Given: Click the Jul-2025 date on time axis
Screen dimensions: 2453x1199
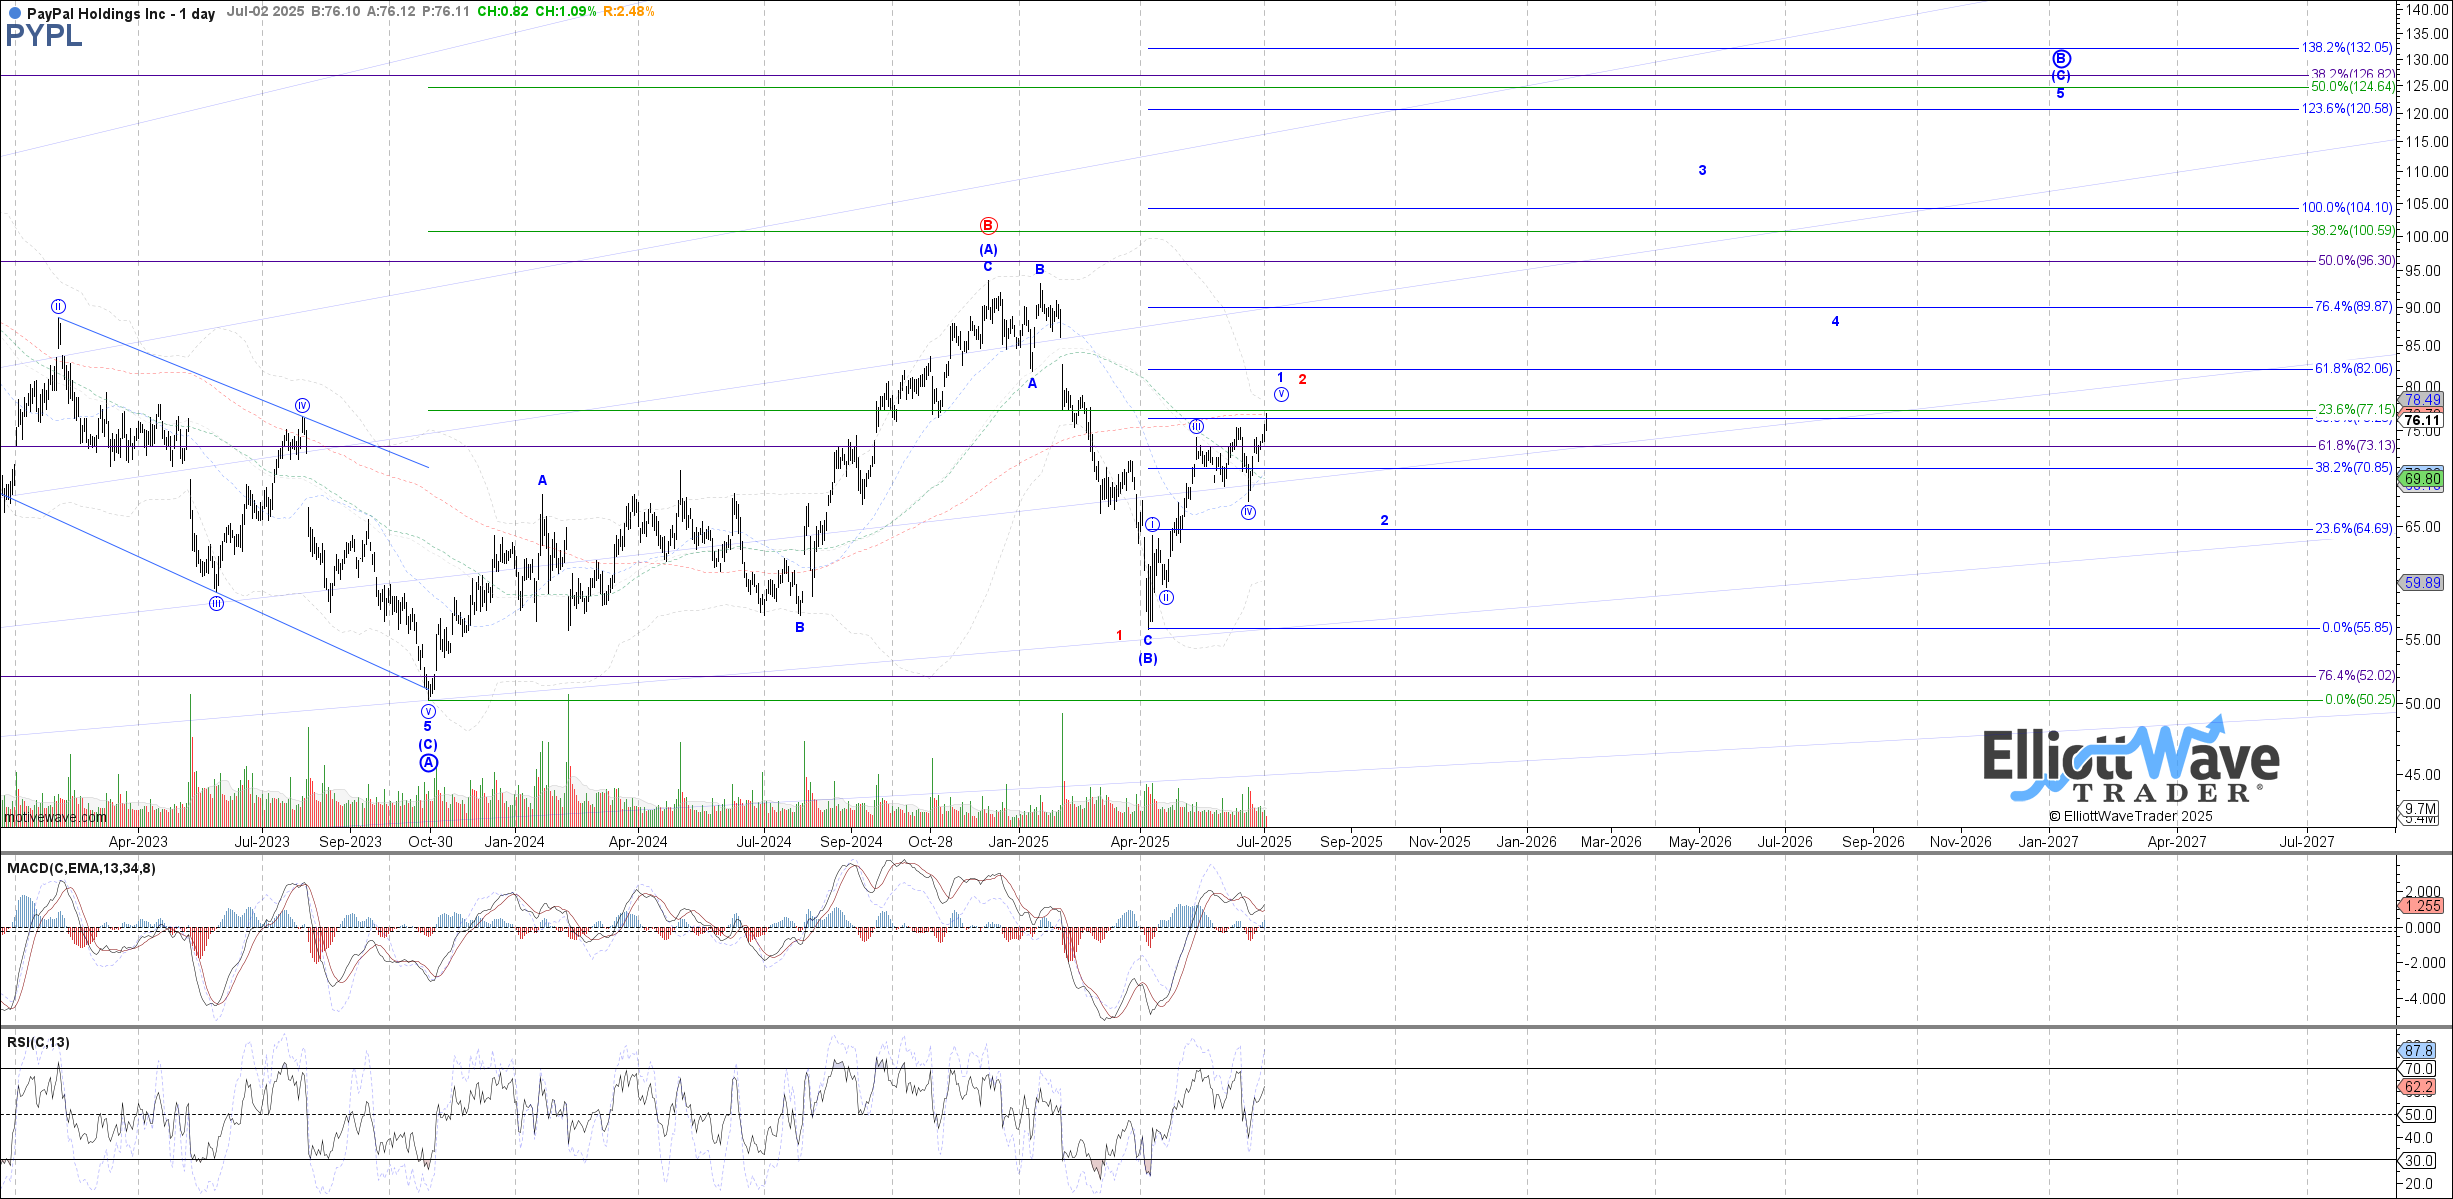Looking at the screenshot, I should 1264,842.
